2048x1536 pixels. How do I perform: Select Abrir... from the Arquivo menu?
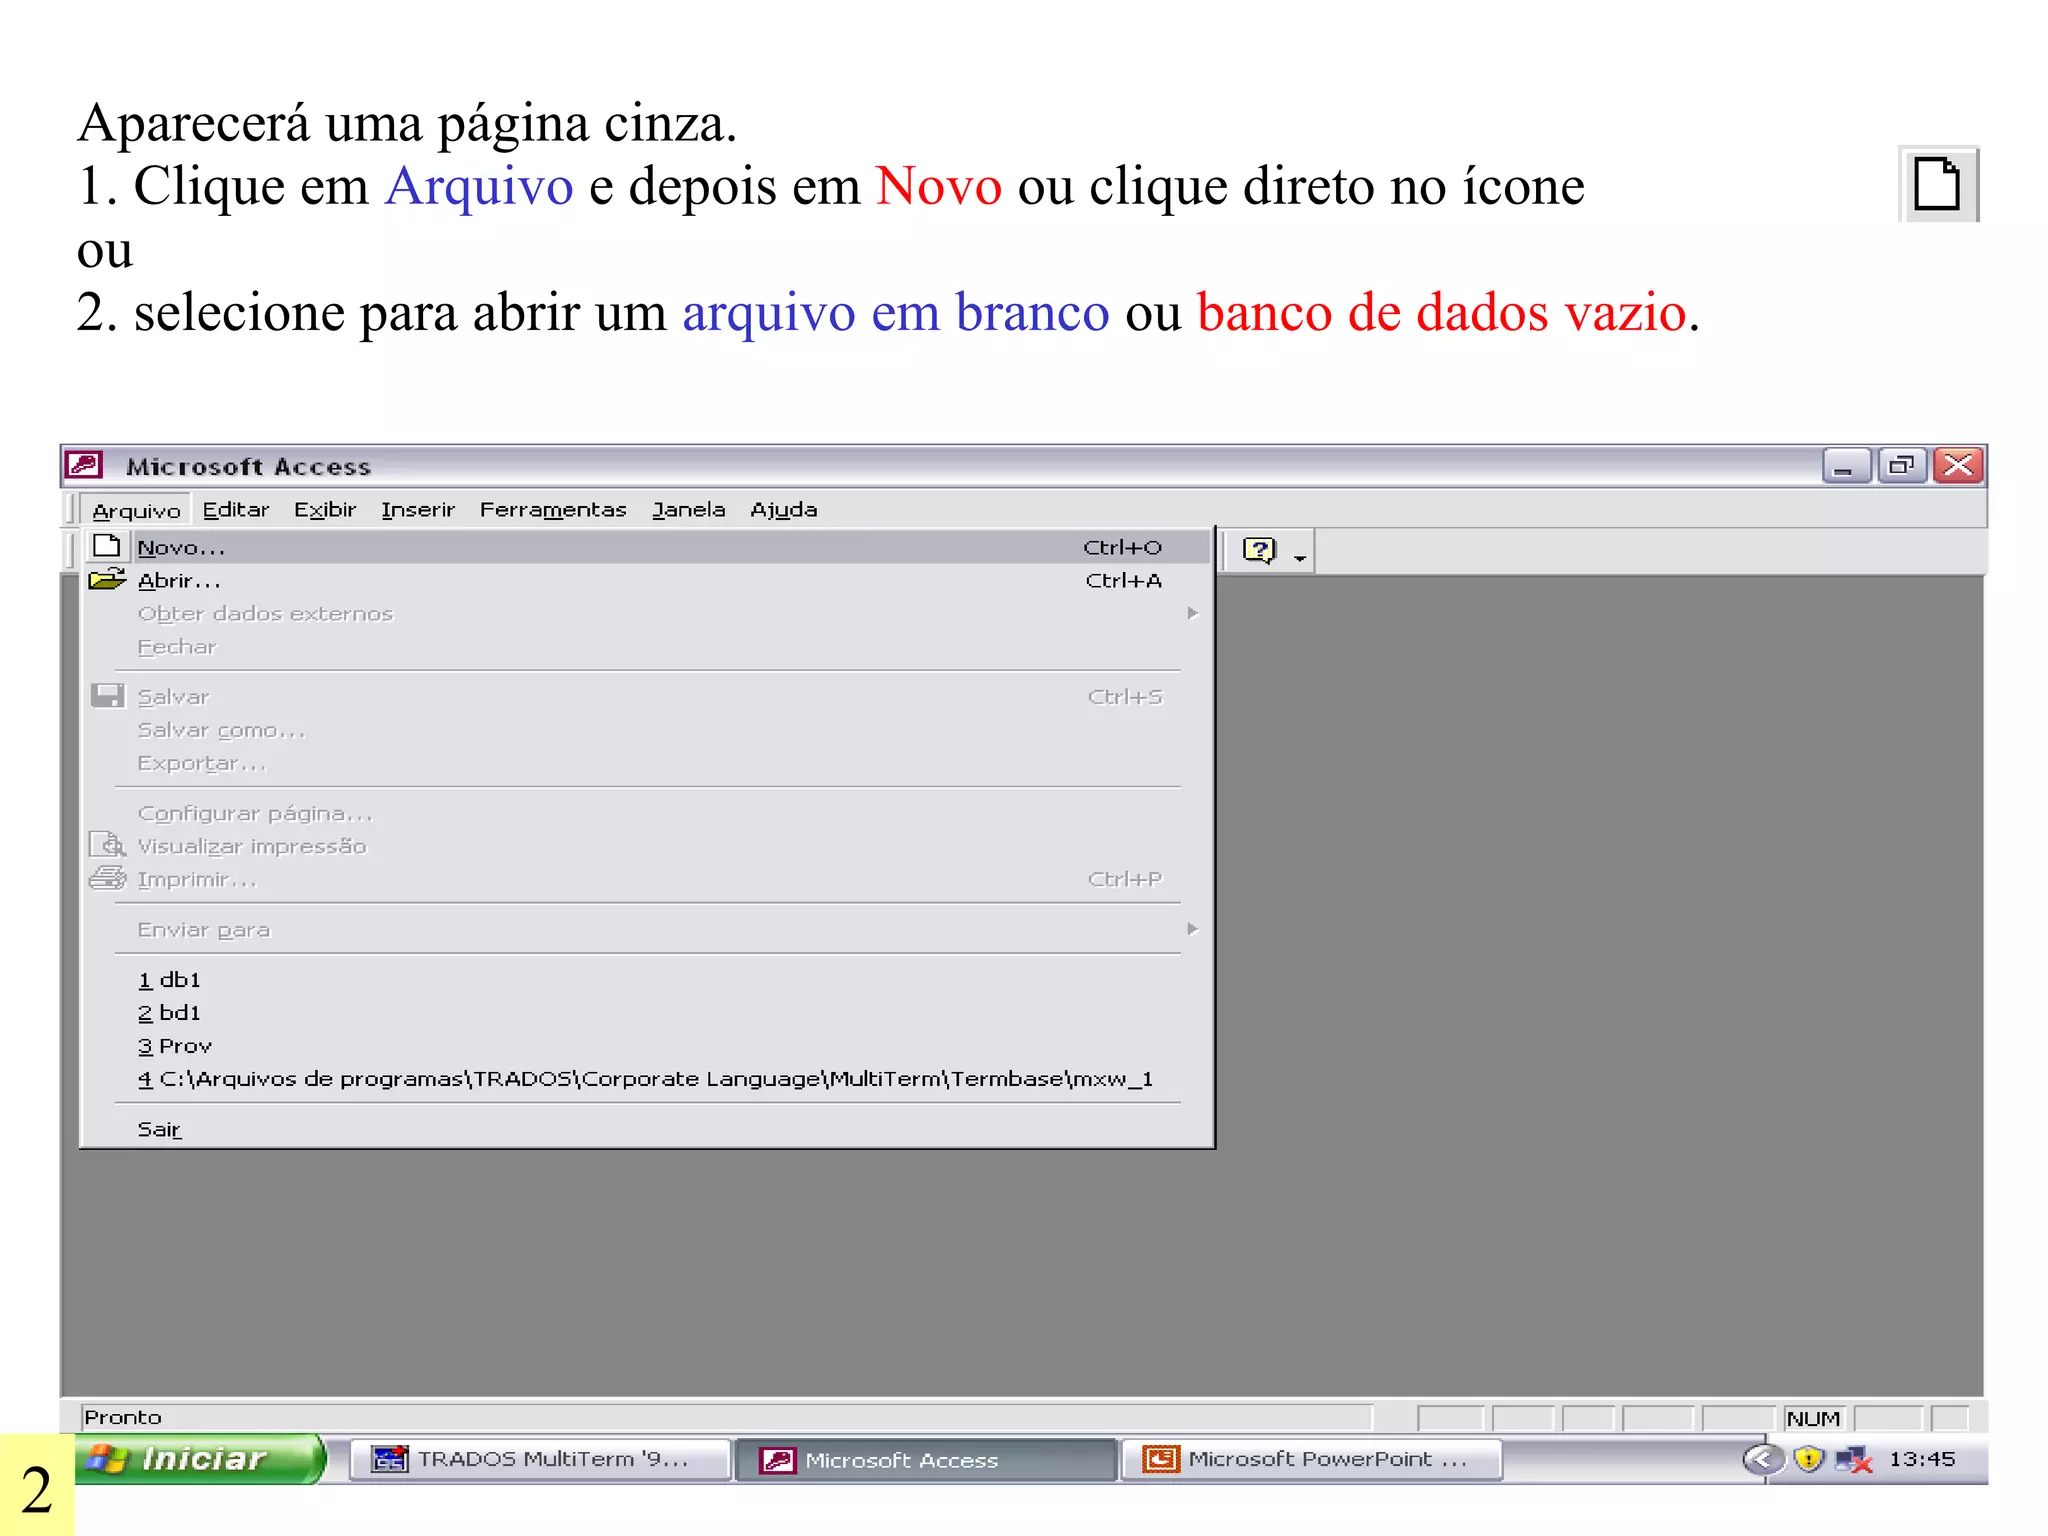(179, 581)
